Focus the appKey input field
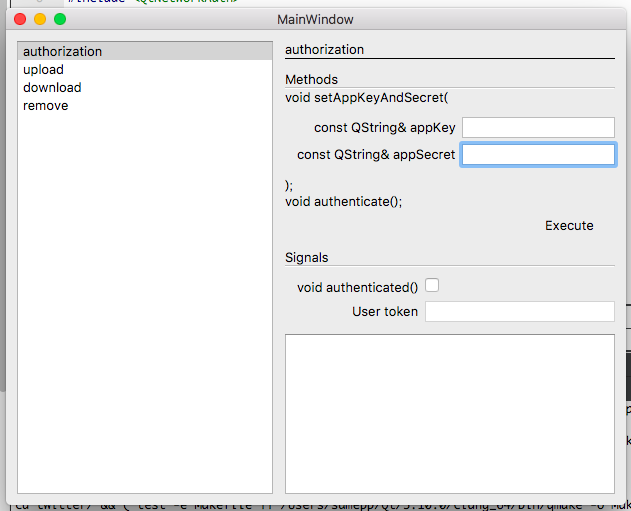Screen dimensions: 631x511 click(x=538, y=128)
